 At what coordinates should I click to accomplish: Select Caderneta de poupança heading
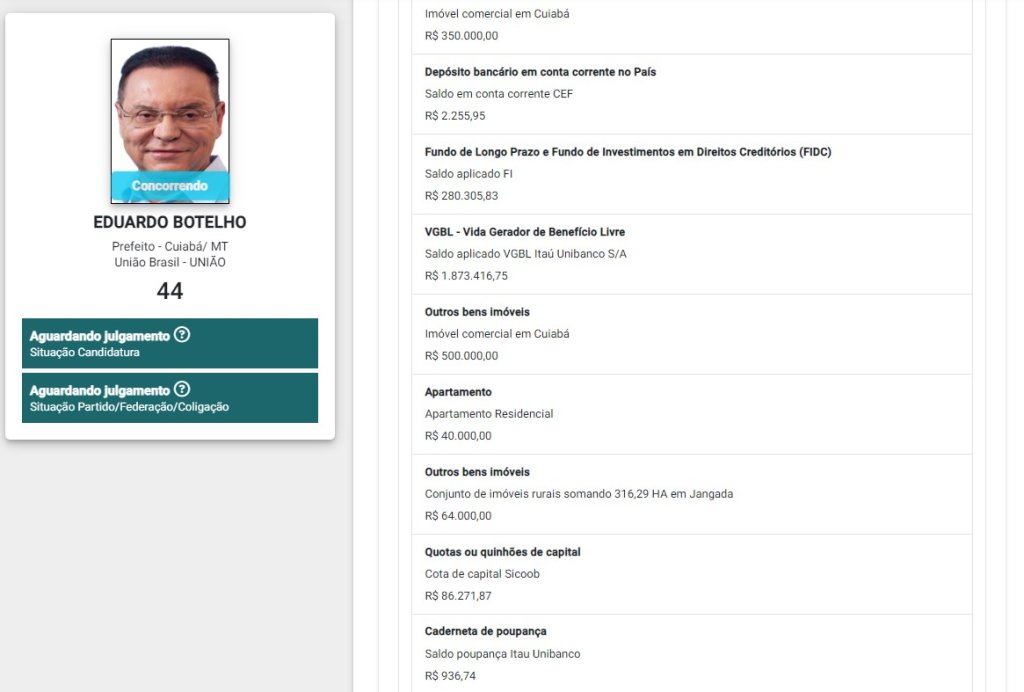485,631
